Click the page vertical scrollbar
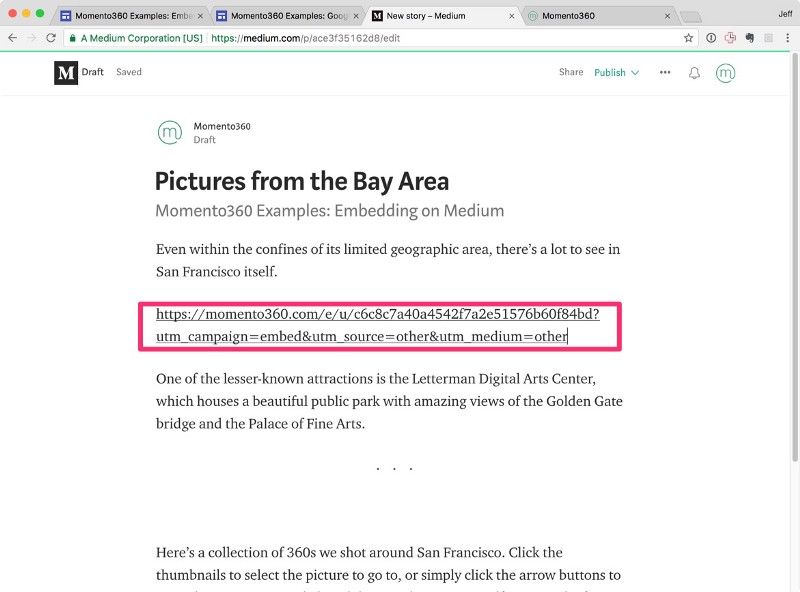The width and height of the screenshot is (800, 592). [x=795, y=255]
